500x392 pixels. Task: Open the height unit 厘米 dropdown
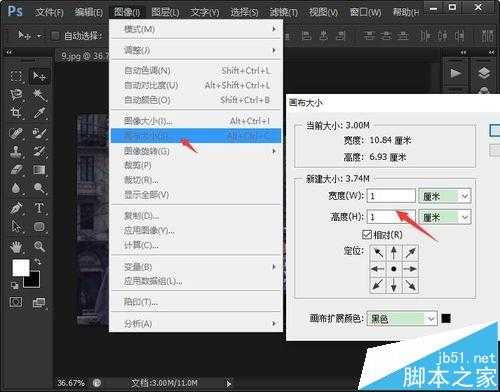[x=445, y=217]
